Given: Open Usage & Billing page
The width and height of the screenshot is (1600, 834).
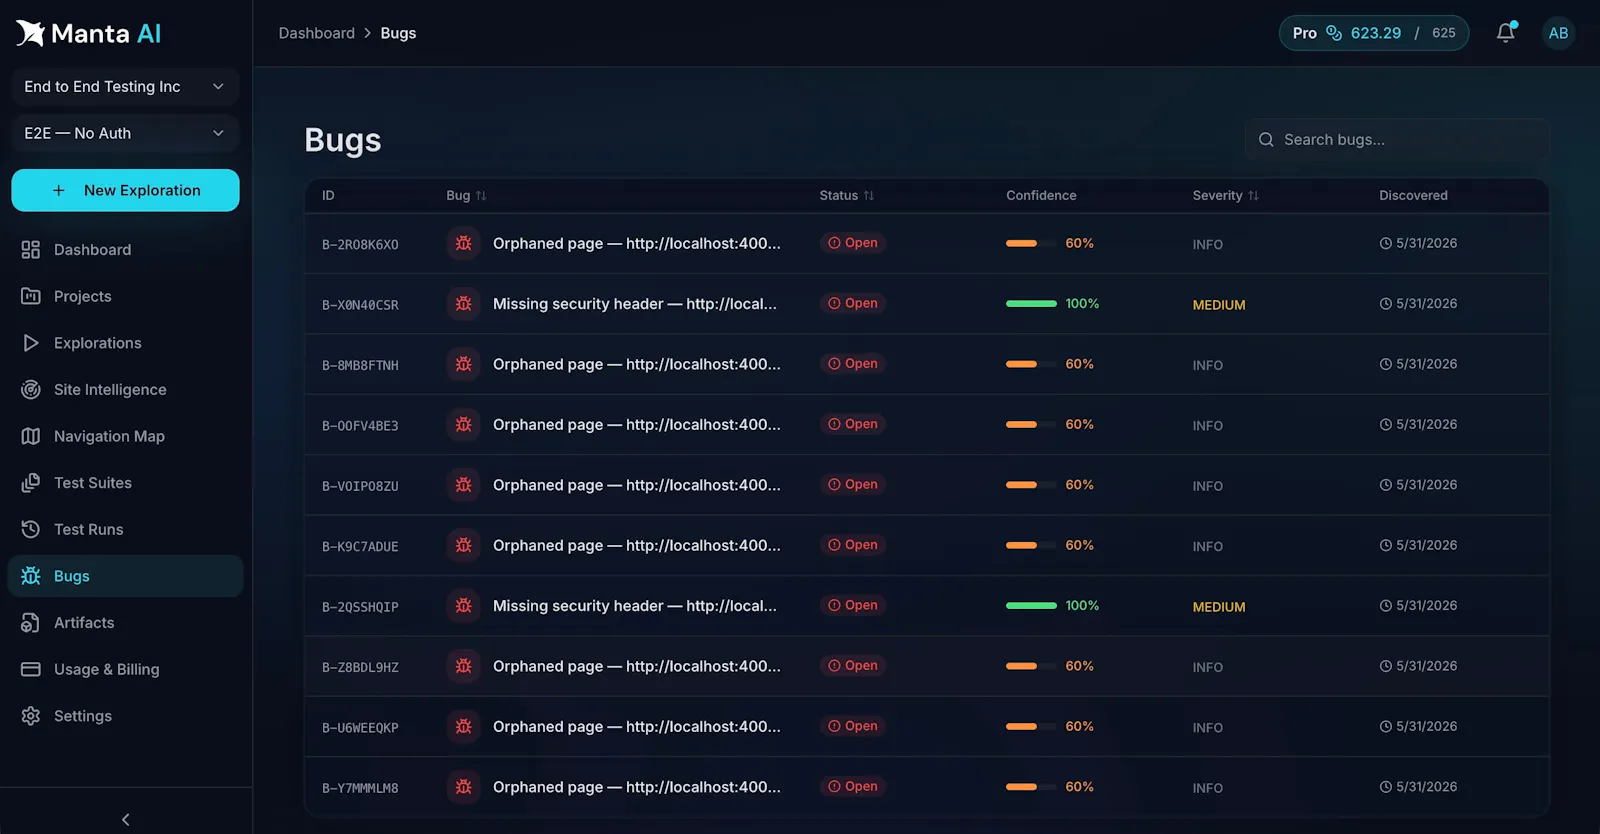Looking at the screenshot, I should point(126,669).
